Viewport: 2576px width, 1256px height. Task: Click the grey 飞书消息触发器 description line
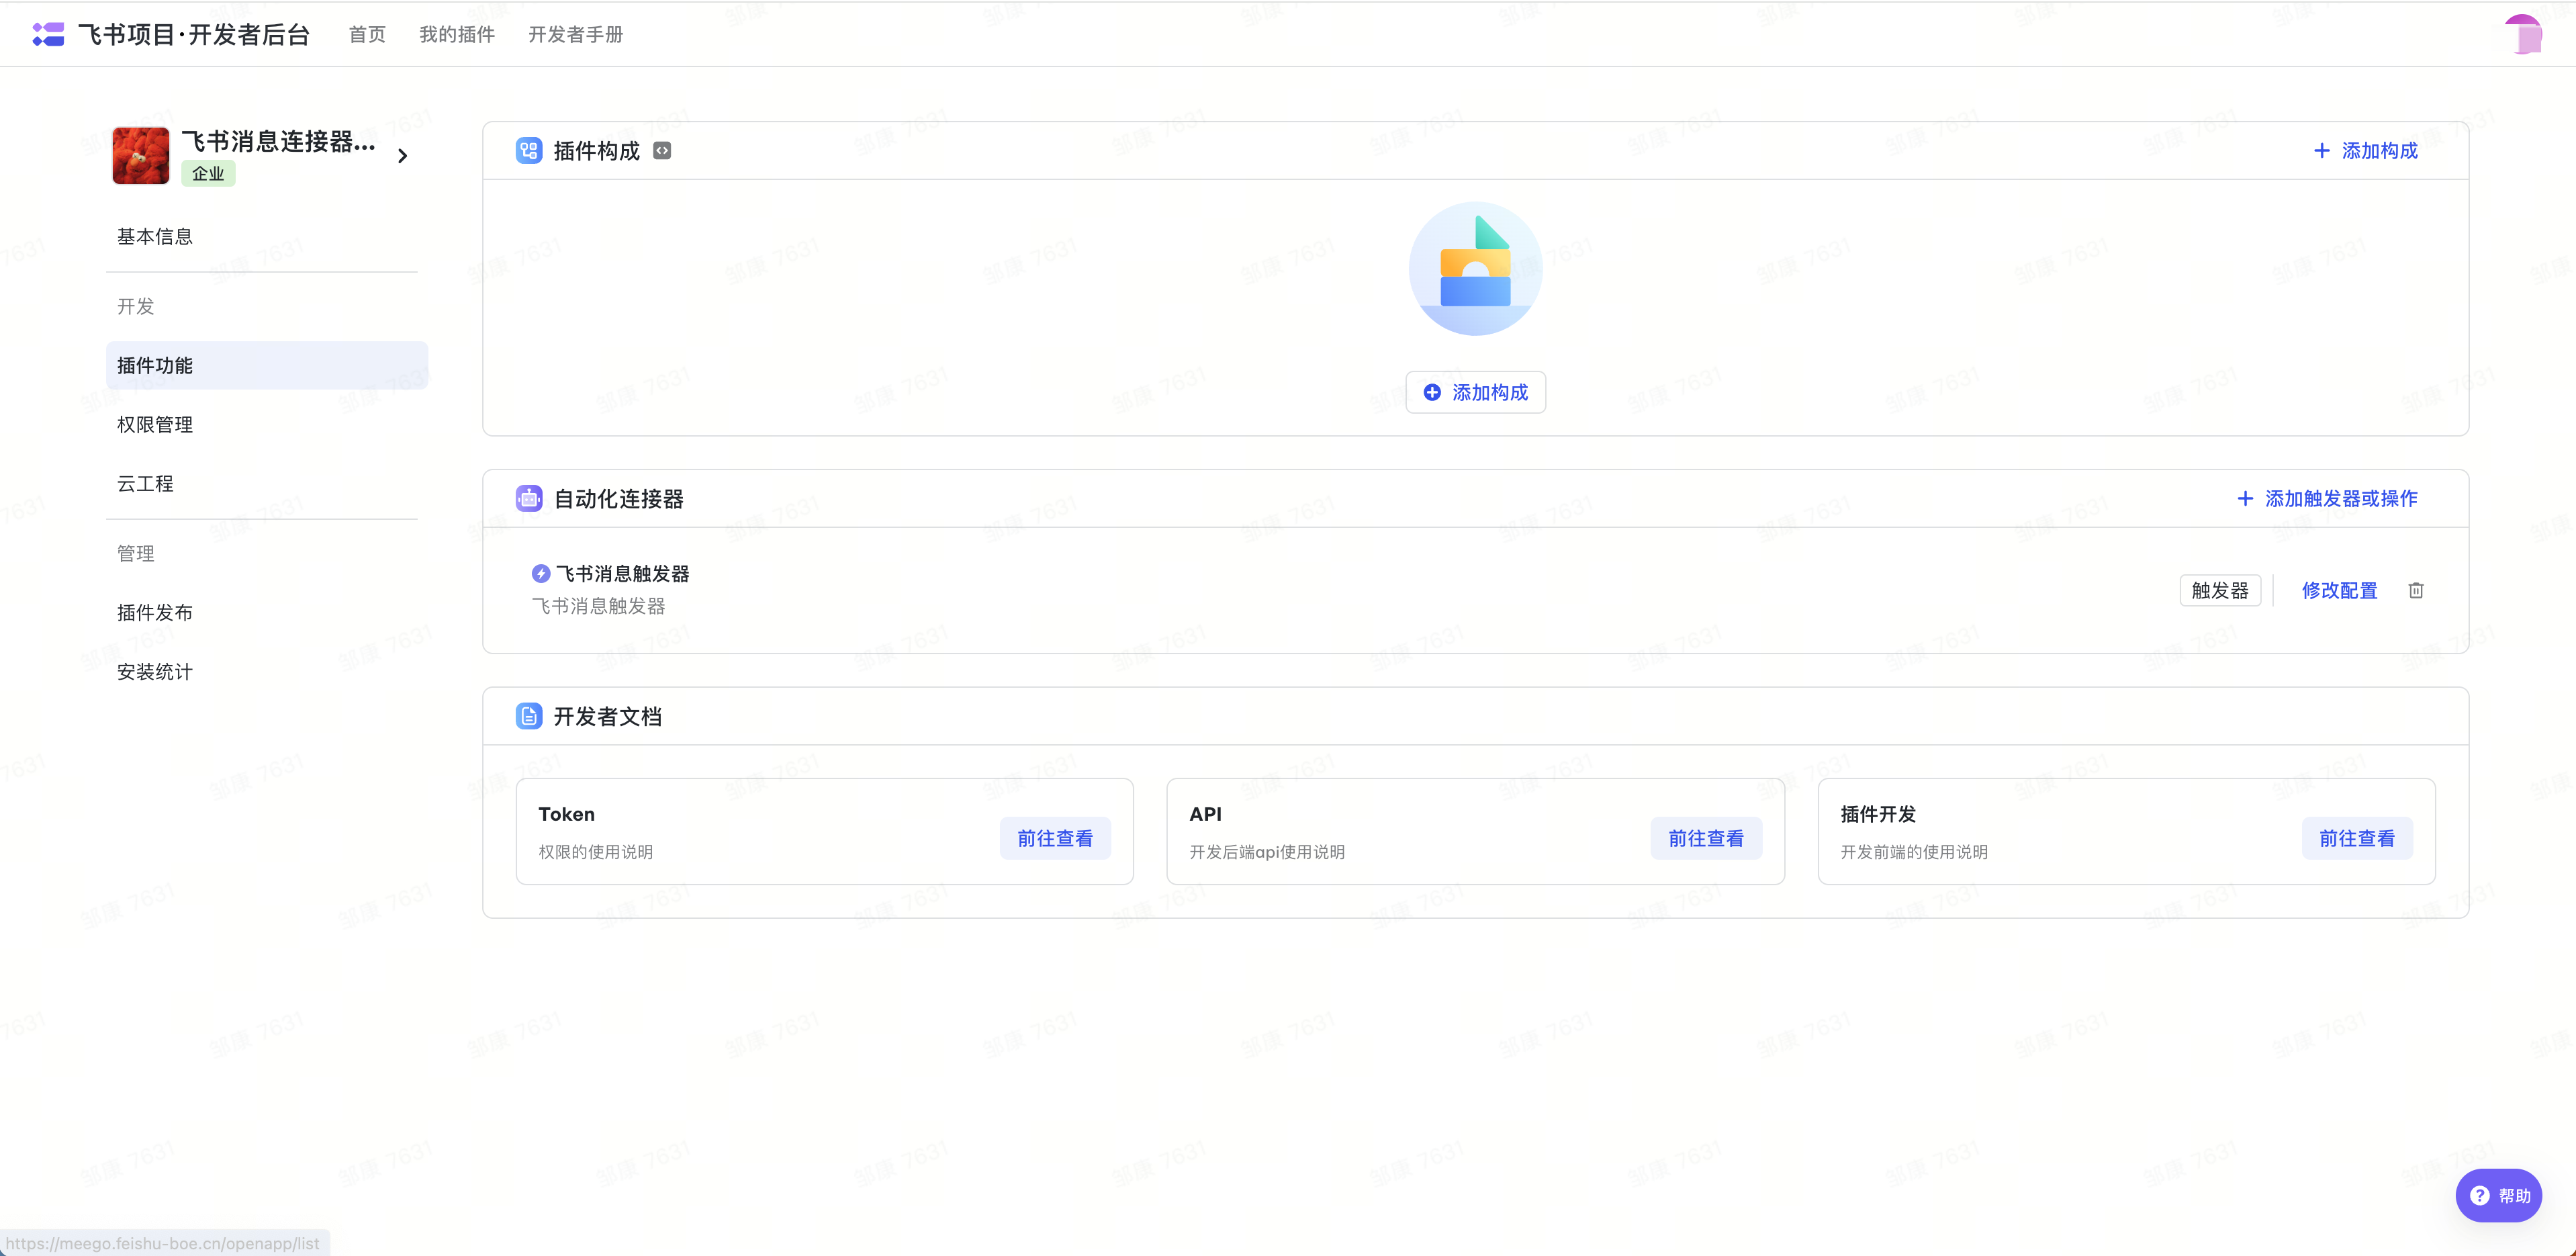click(x=598, y=606)
